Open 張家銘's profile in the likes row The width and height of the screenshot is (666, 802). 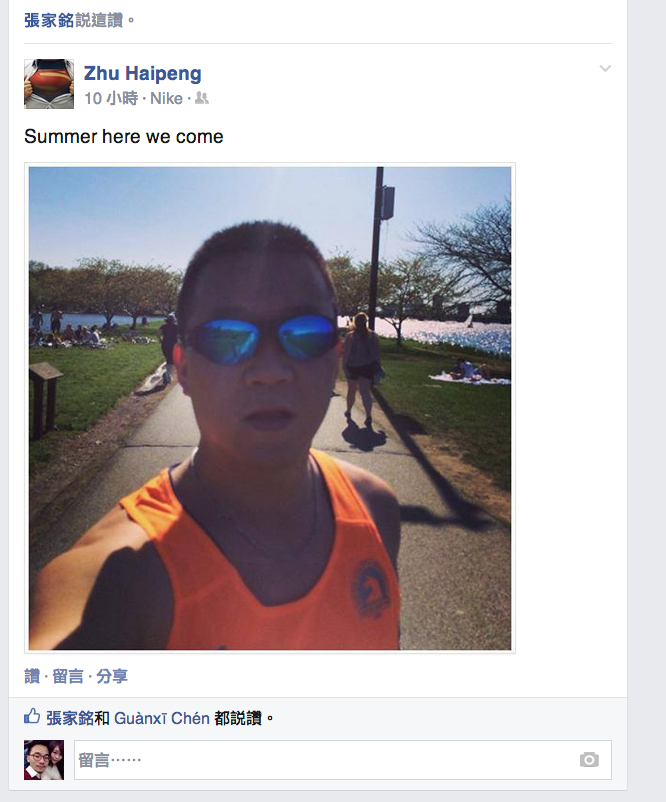(x=70, y=718)
